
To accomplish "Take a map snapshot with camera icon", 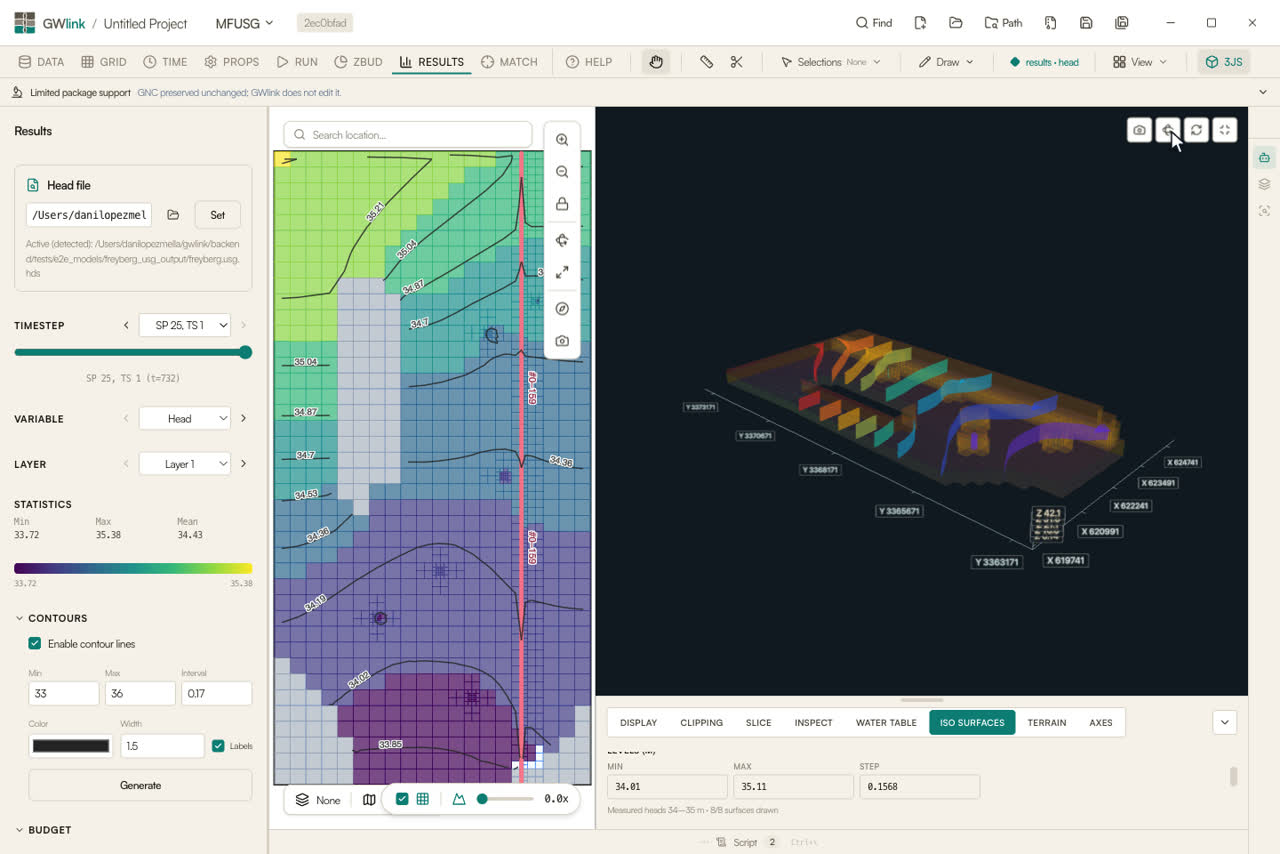I will point(562,341).
